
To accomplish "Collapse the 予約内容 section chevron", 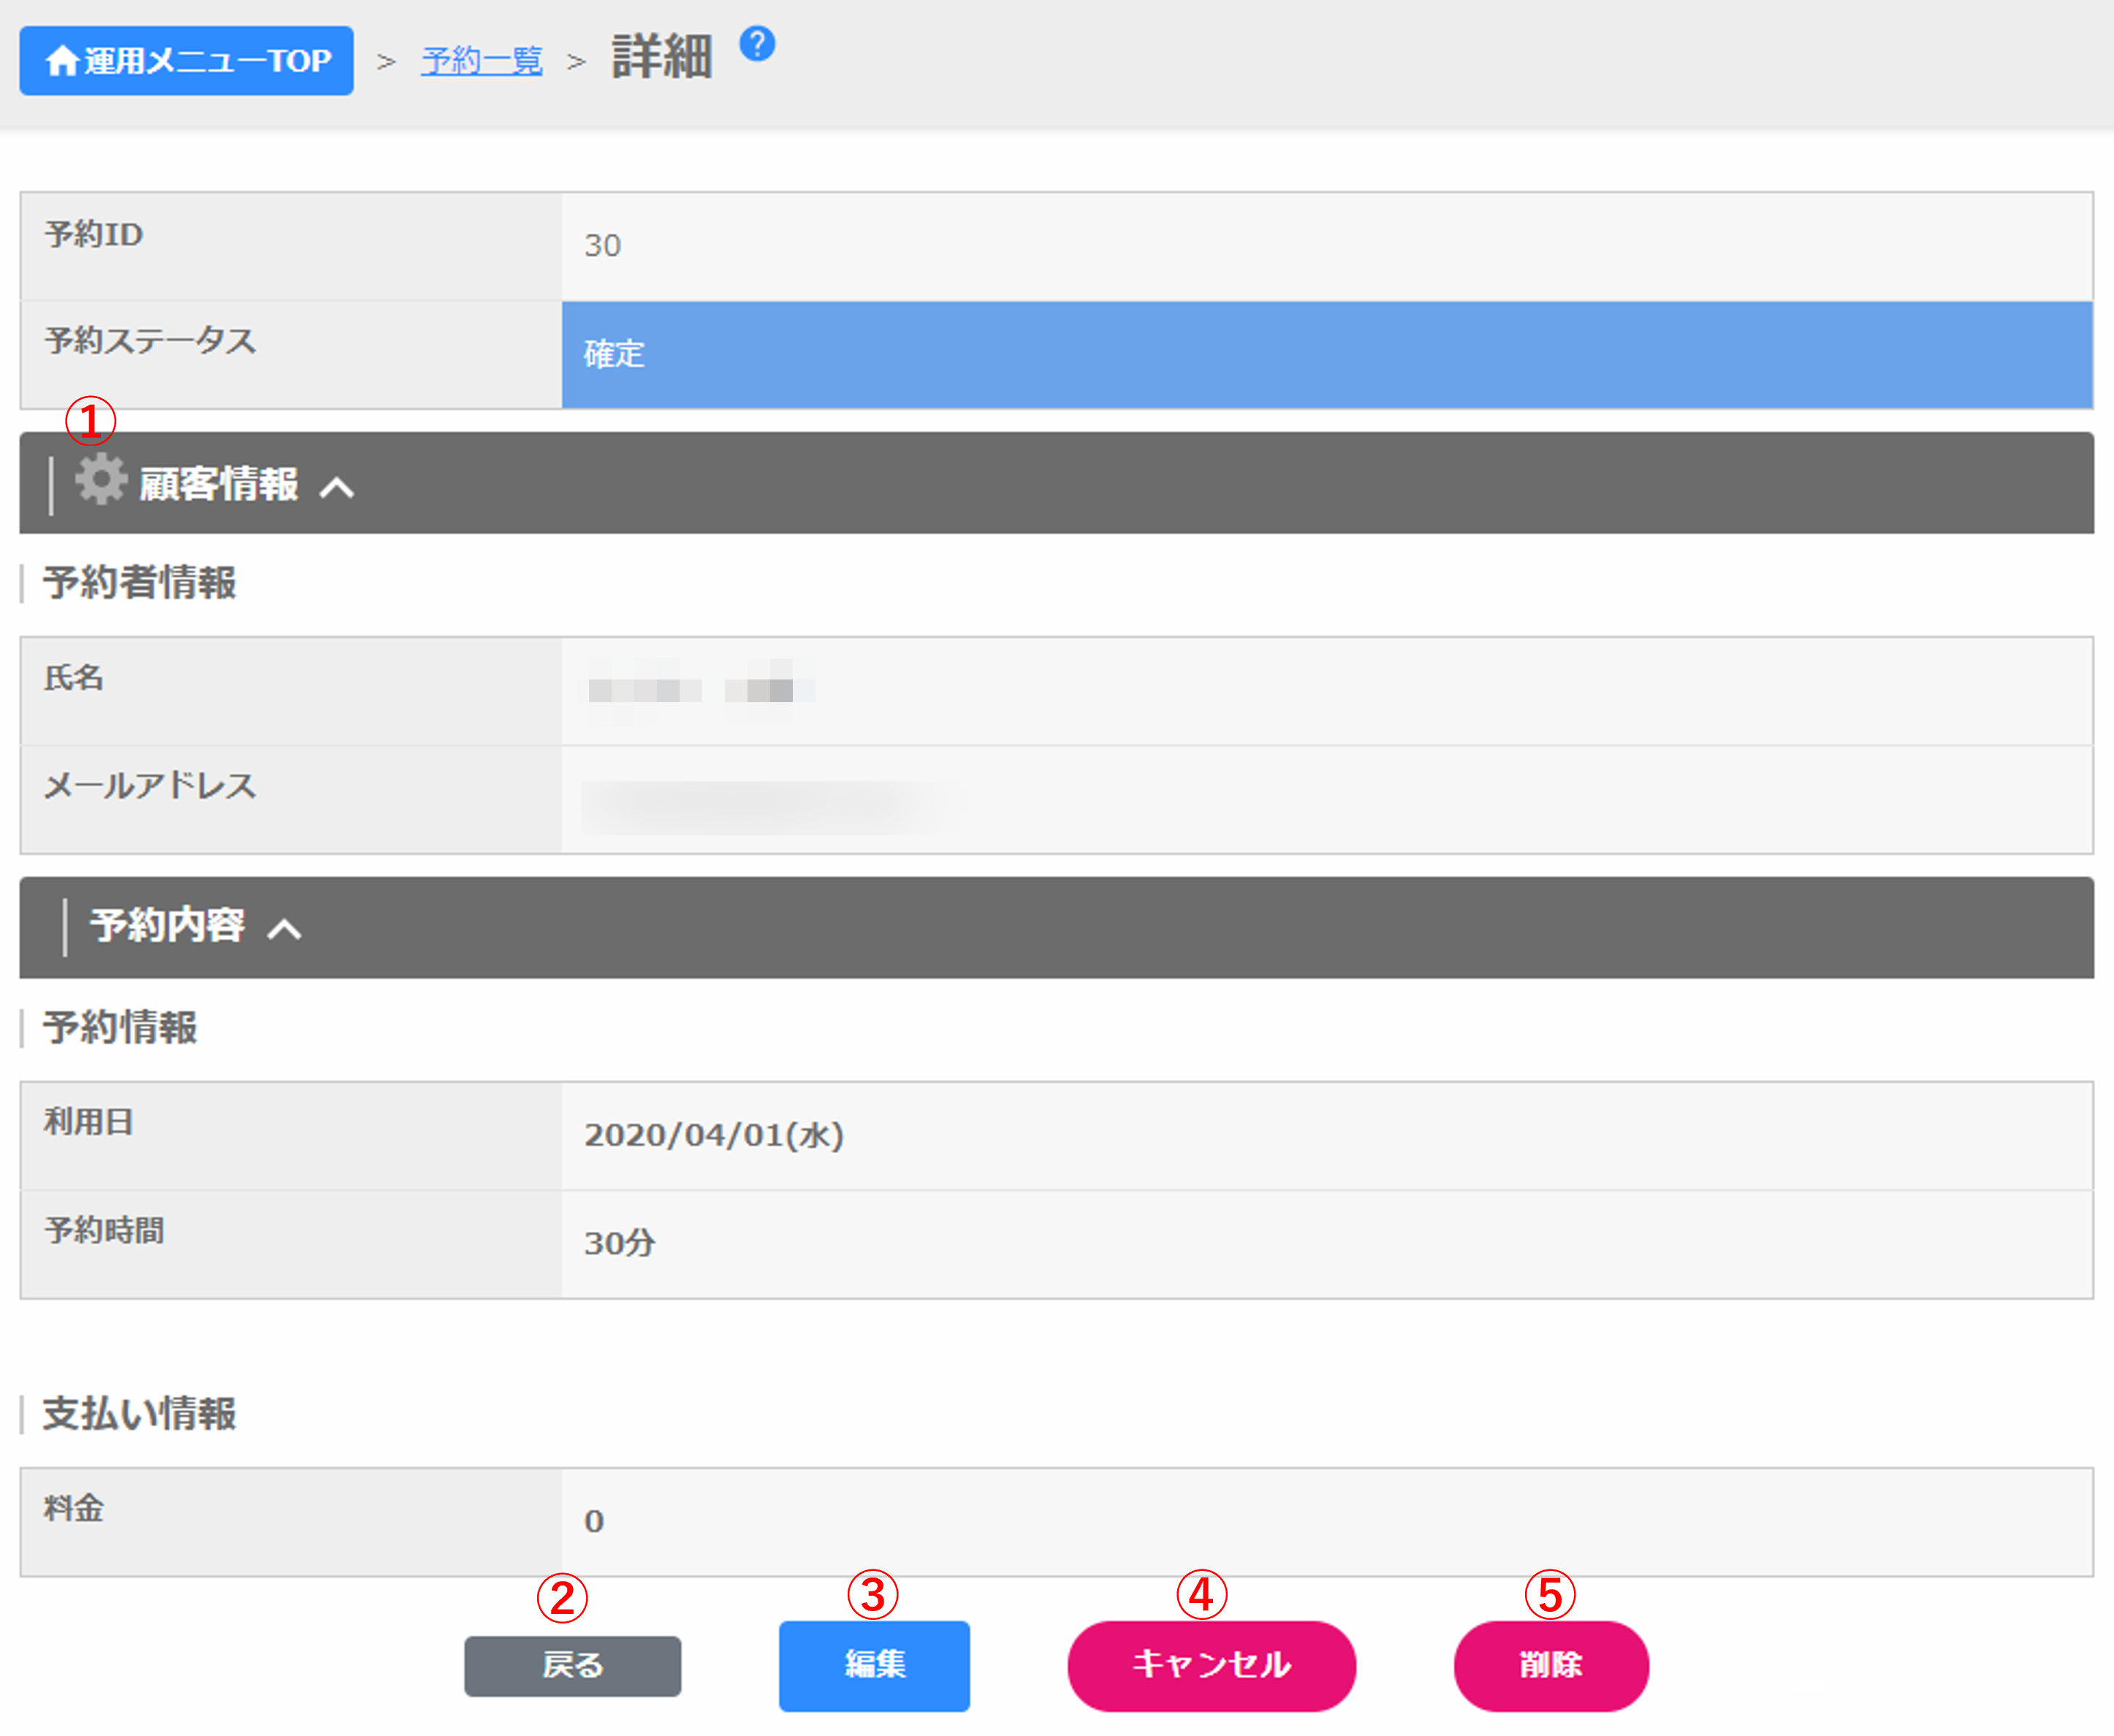I will pos(285,930).
